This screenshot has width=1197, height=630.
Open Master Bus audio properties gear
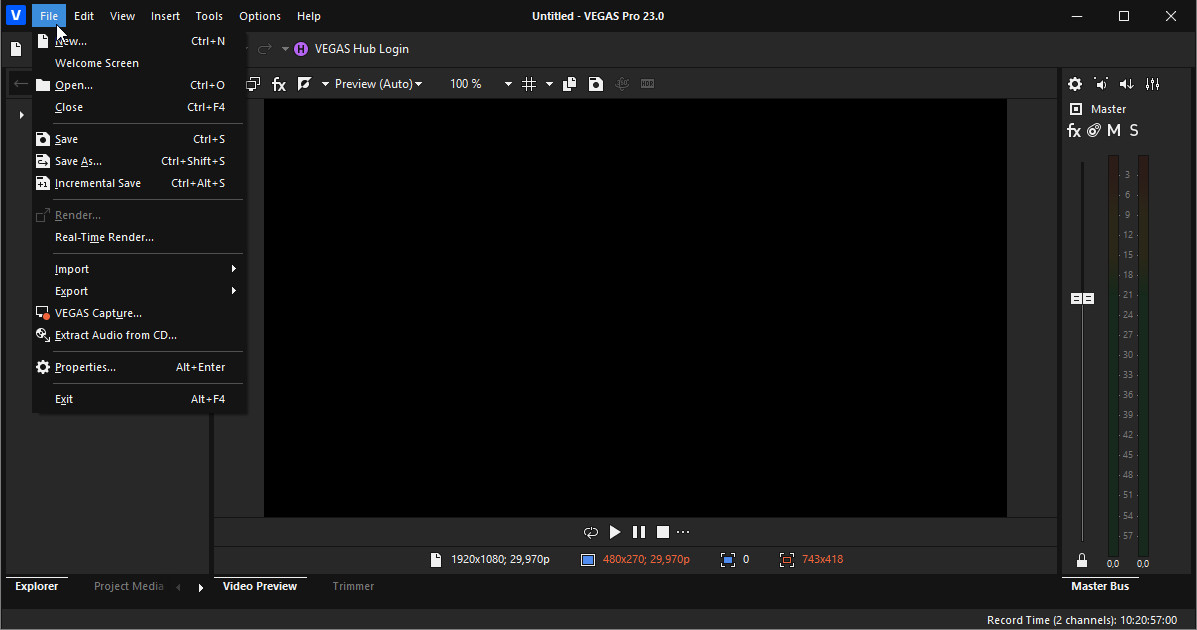[x=1075, y=85]
